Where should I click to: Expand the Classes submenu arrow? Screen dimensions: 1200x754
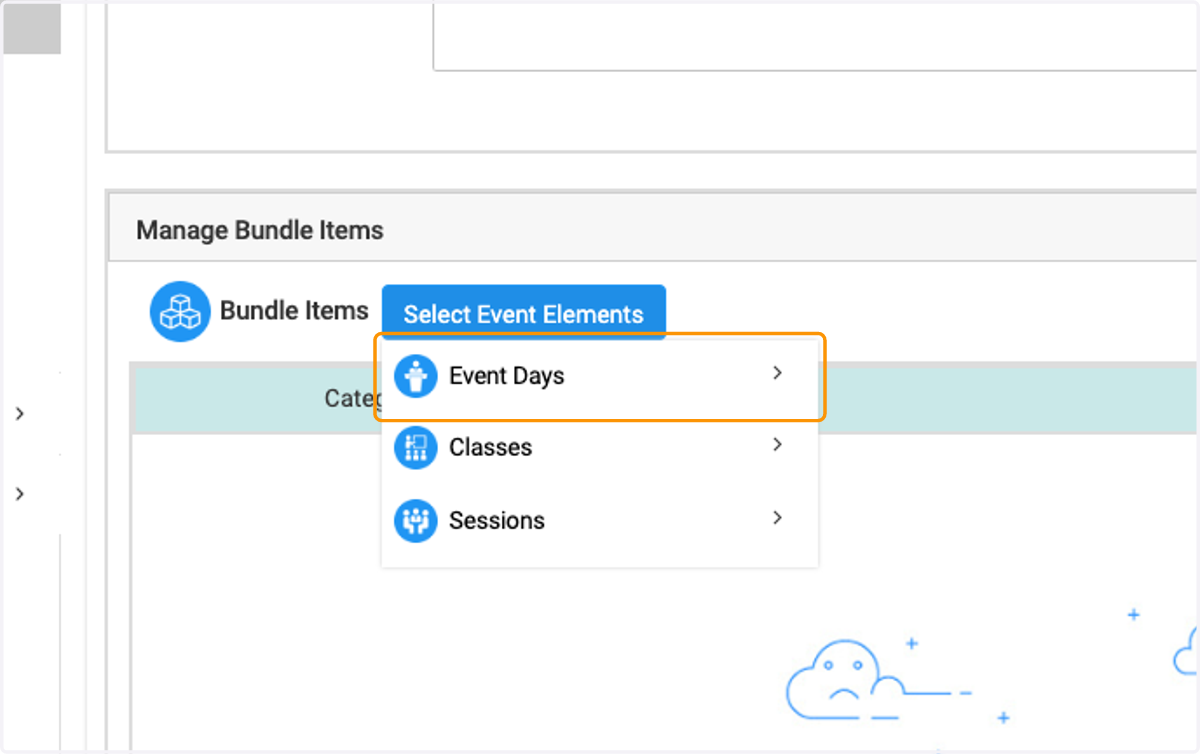(x=777, y=445)
